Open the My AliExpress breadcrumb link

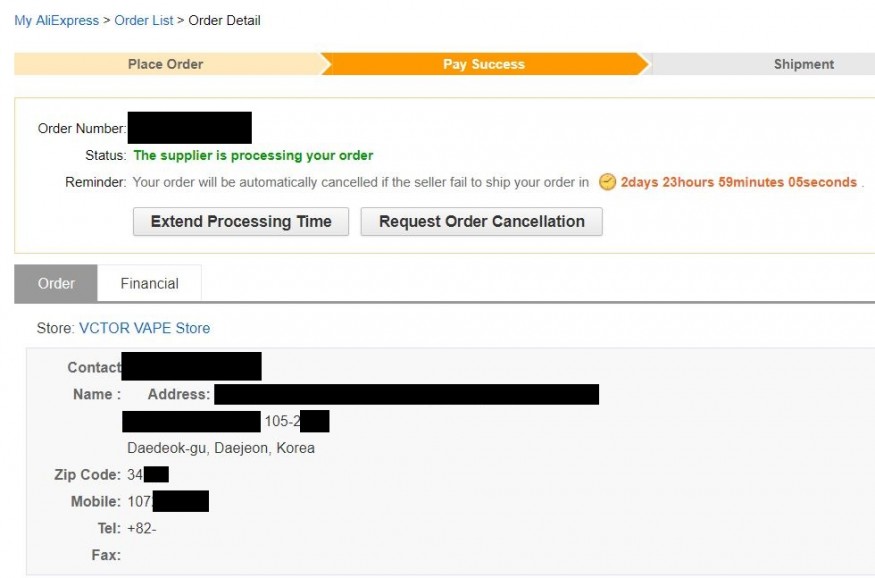pyautogui.click(x=56, y=21)
